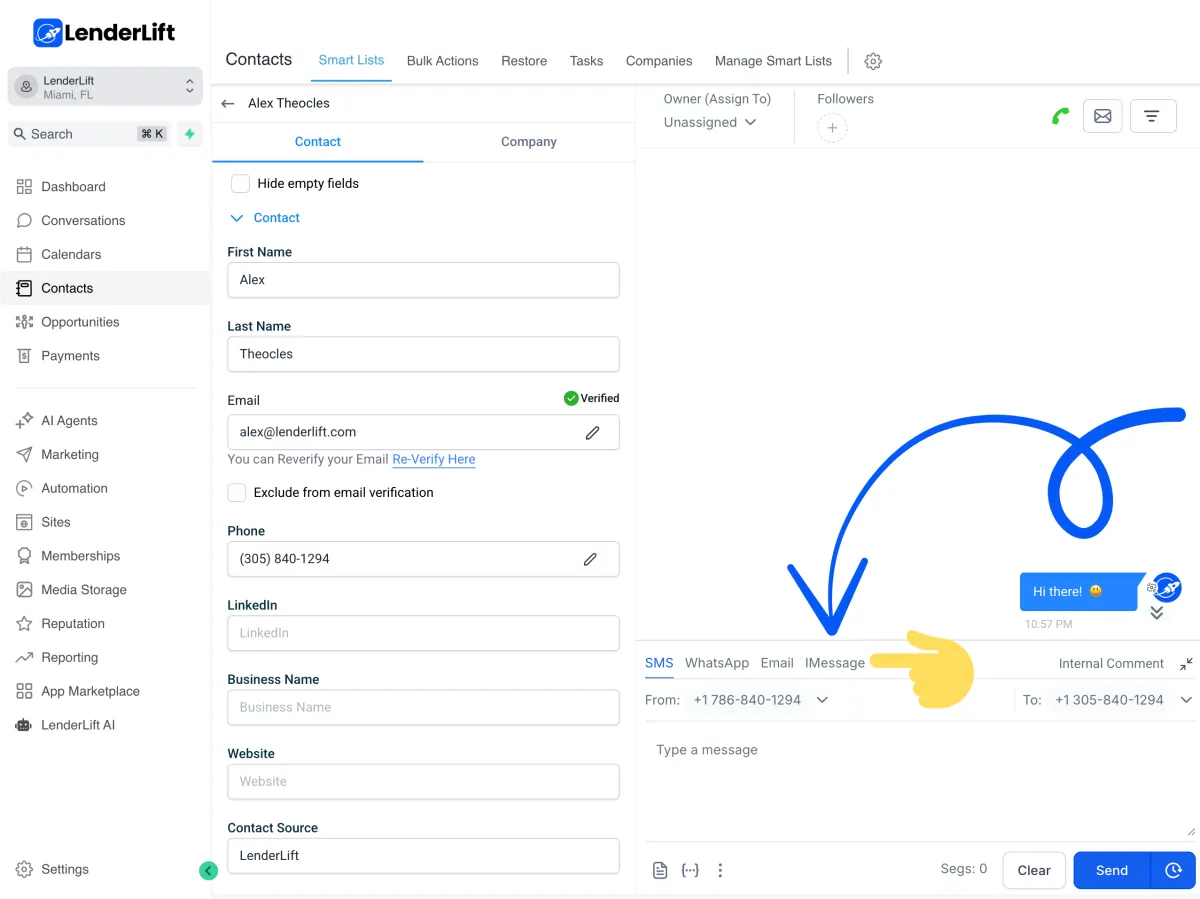Switch to the Internal Comment tab
This screenshot has width=1200, height=899.
point(1111,664)
